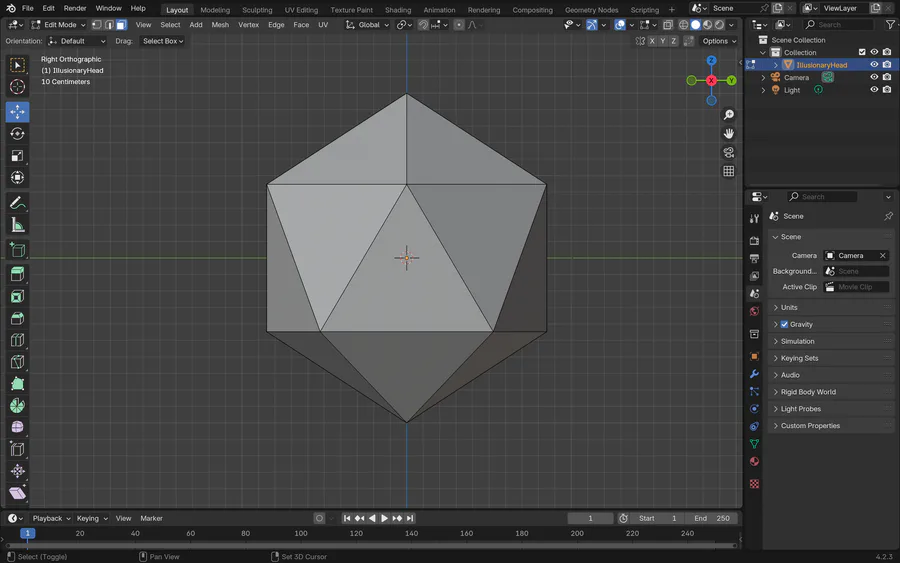Open the Mesh menu in viewport header
Viewport: 900px width, 563px height.
[220, 25]
